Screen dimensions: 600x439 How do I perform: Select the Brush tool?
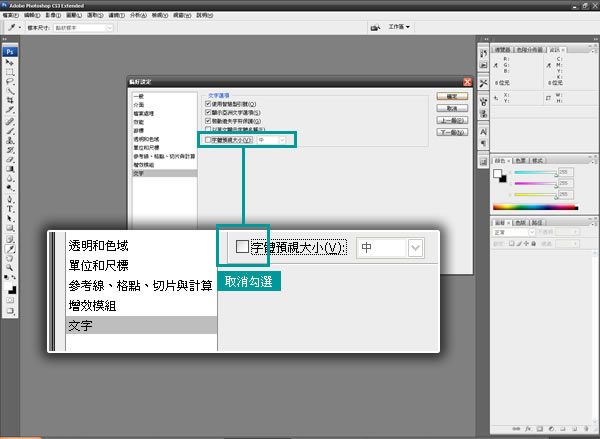click(x=10, y=131)
